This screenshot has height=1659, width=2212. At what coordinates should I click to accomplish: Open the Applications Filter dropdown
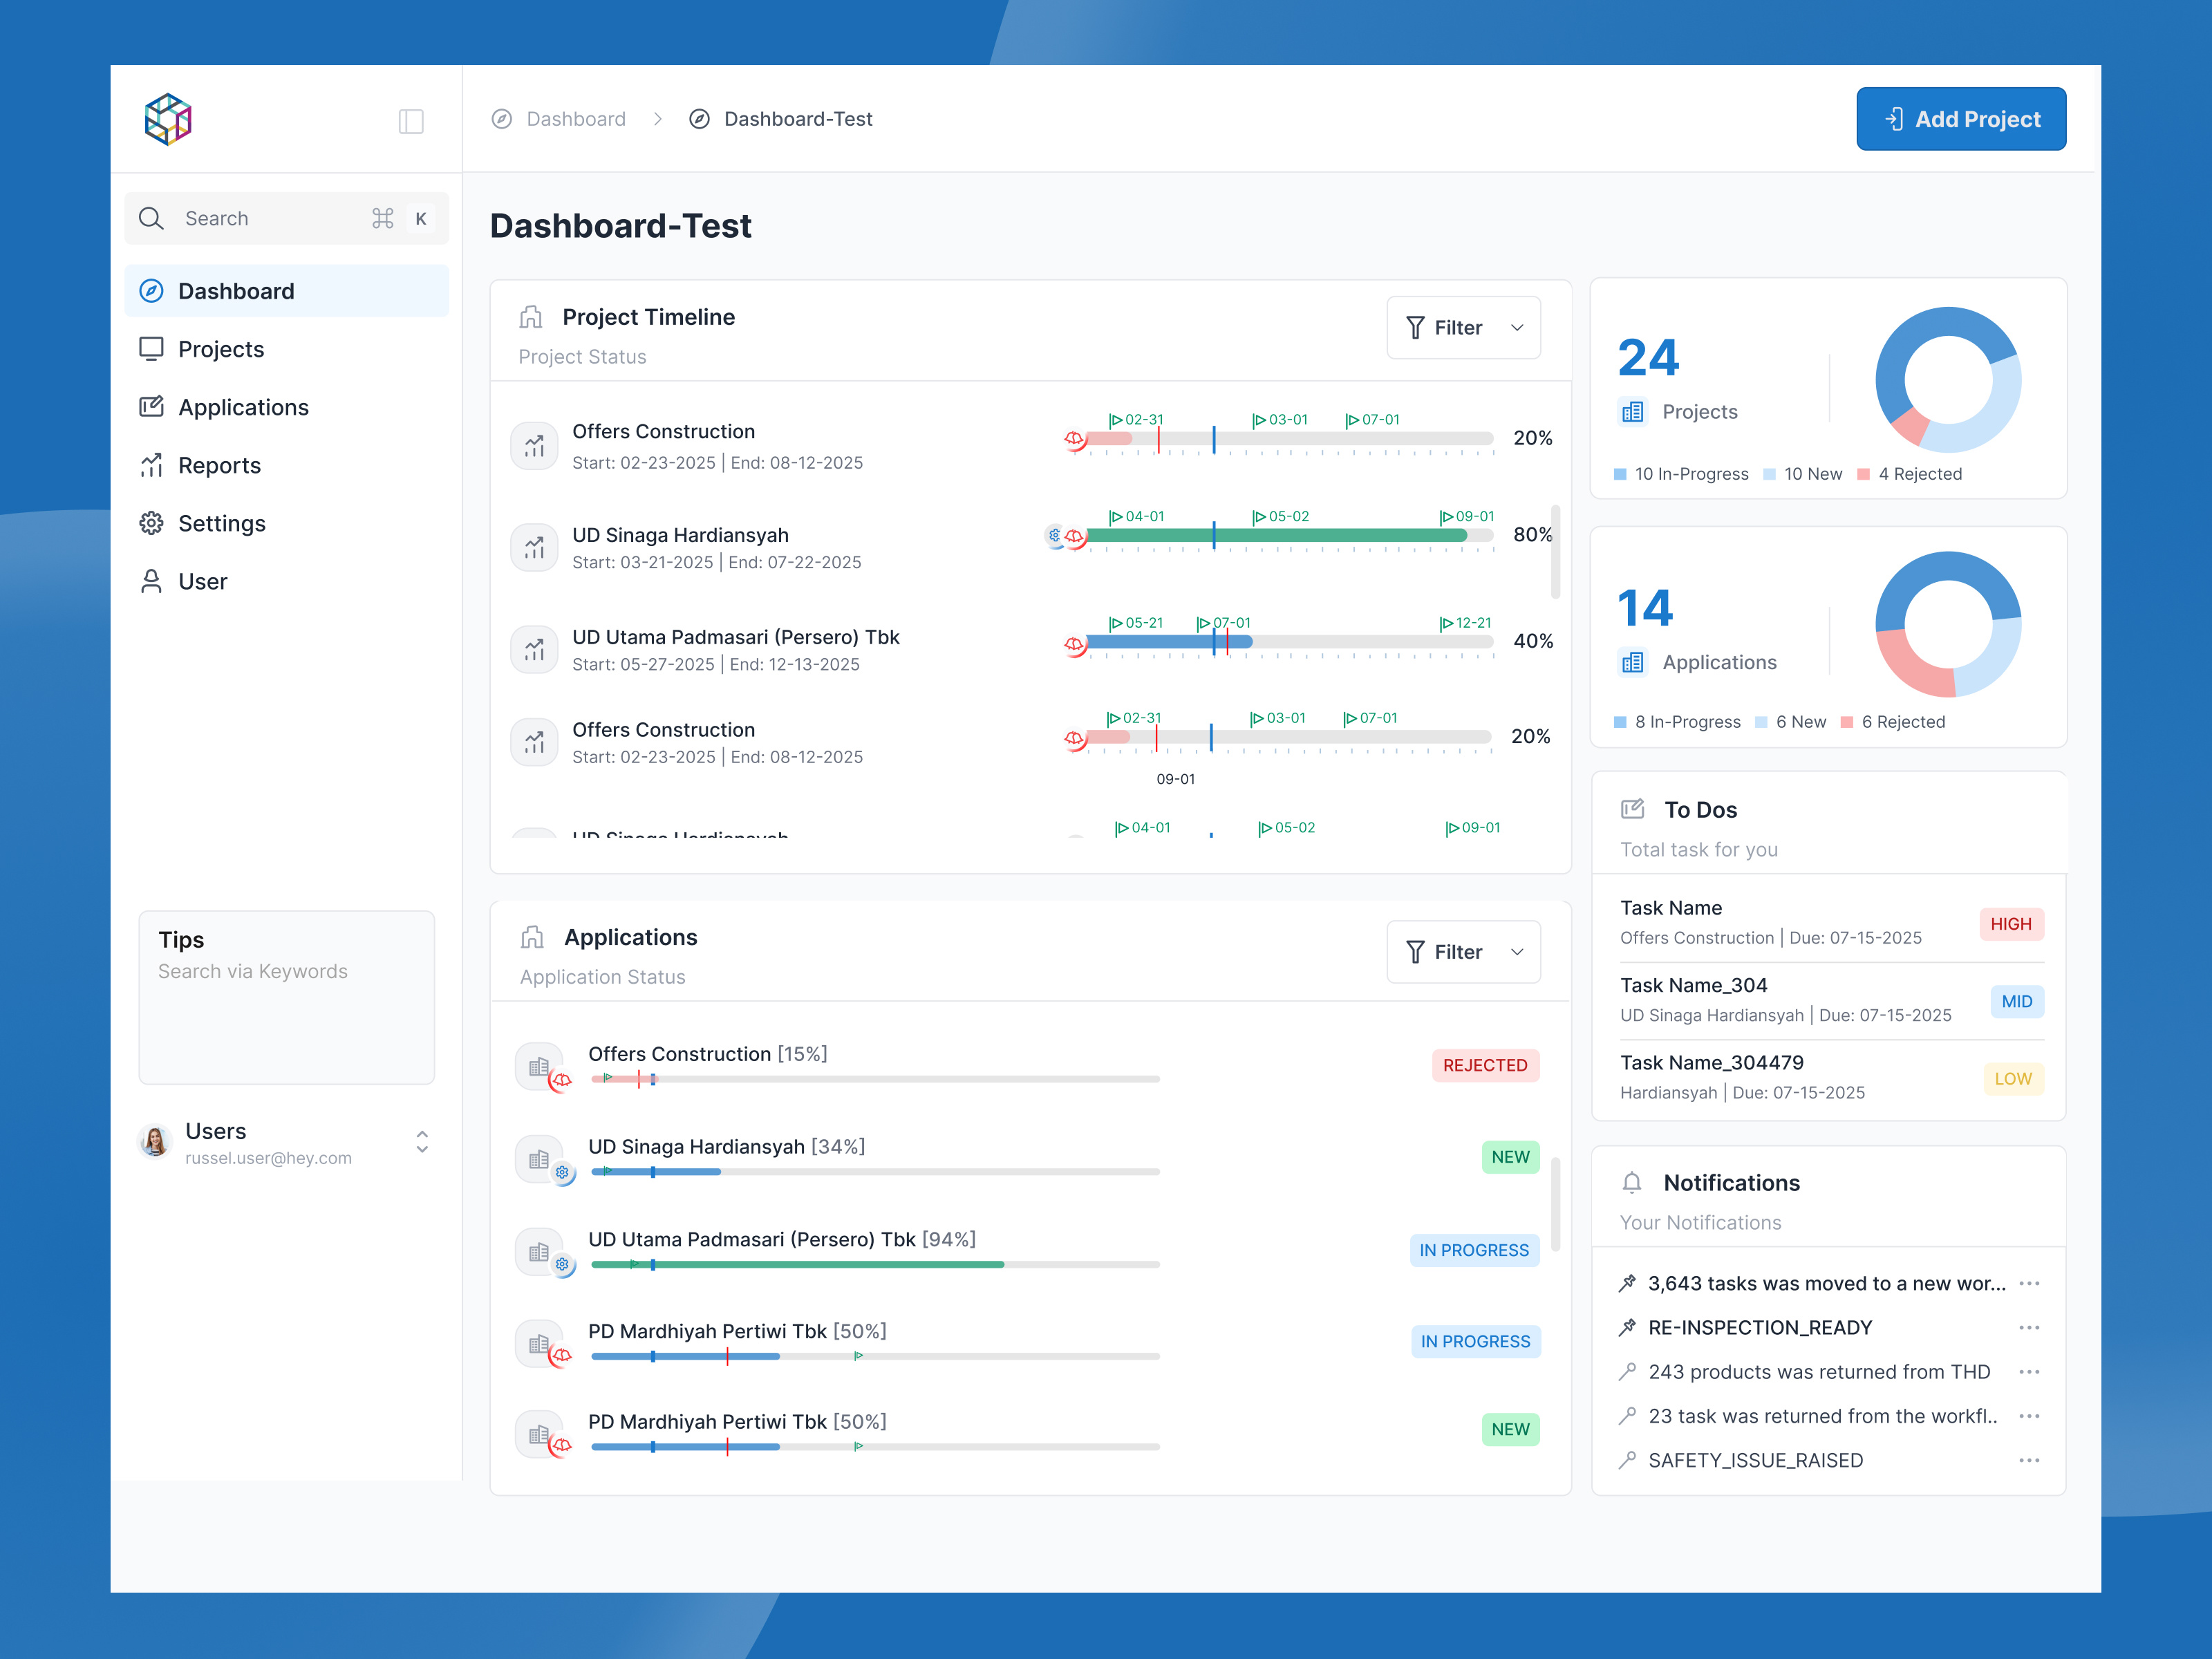pyautogui.click(x=1463, y=951)
